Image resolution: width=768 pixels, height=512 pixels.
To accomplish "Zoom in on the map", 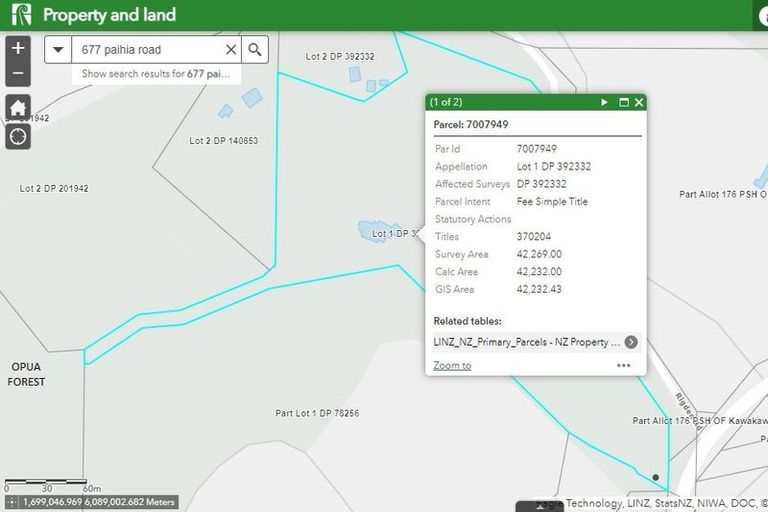I will (x=18, y=49).
